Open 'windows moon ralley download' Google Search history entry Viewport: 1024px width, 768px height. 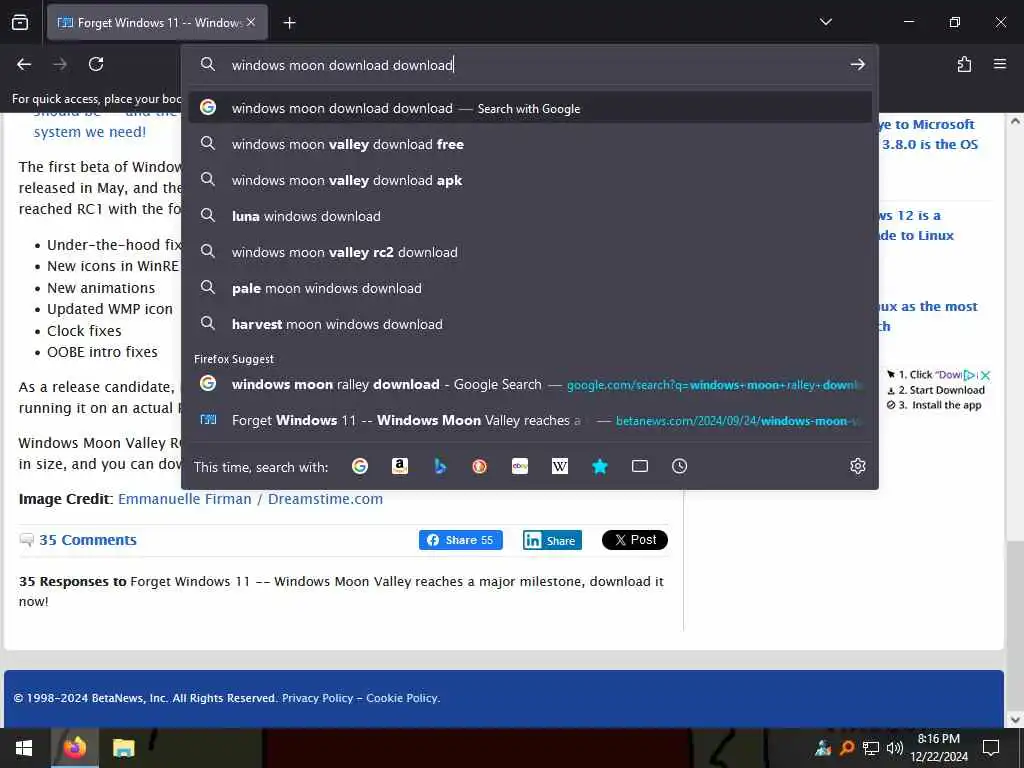pos(530,384)
